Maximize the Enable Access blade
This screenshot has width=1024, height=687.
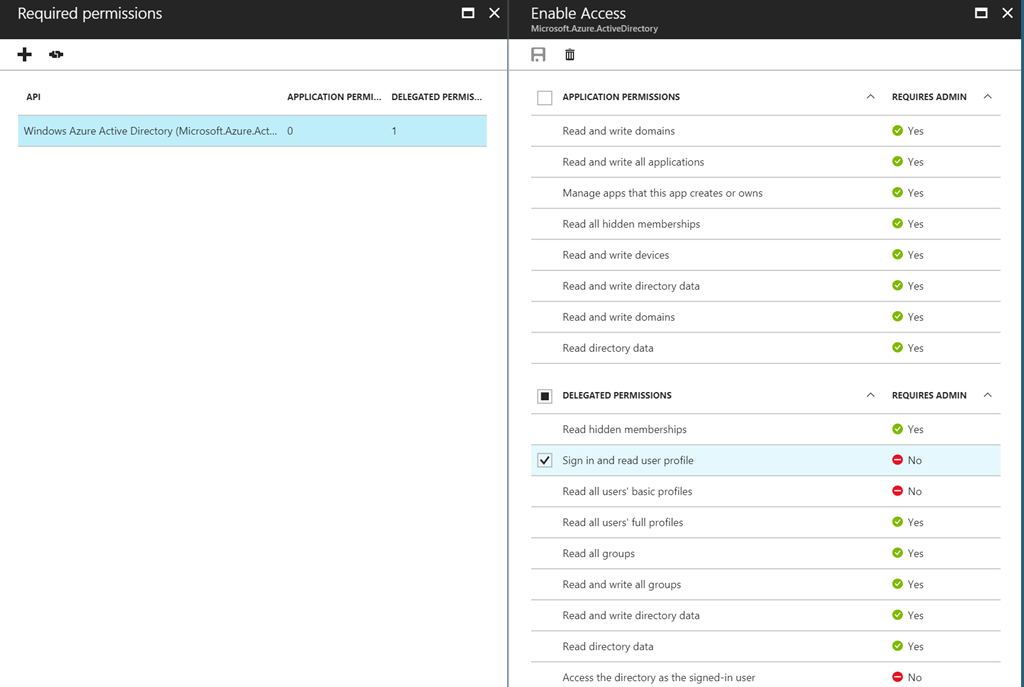[x=981, y=13]
